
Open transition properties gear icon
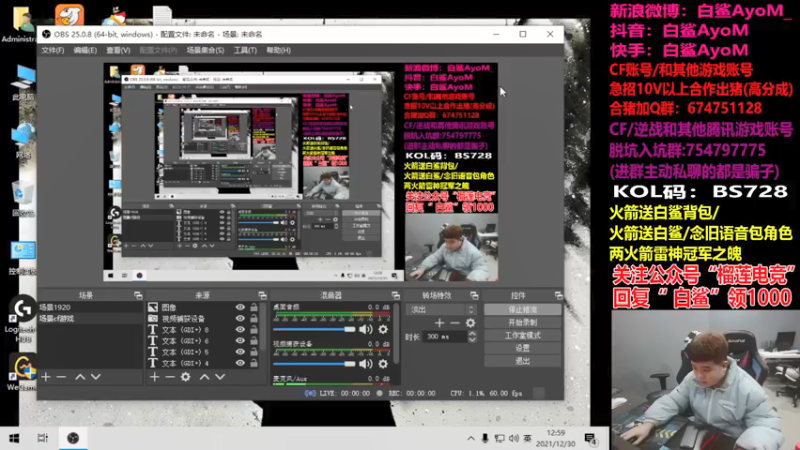[x=470, y=323]
